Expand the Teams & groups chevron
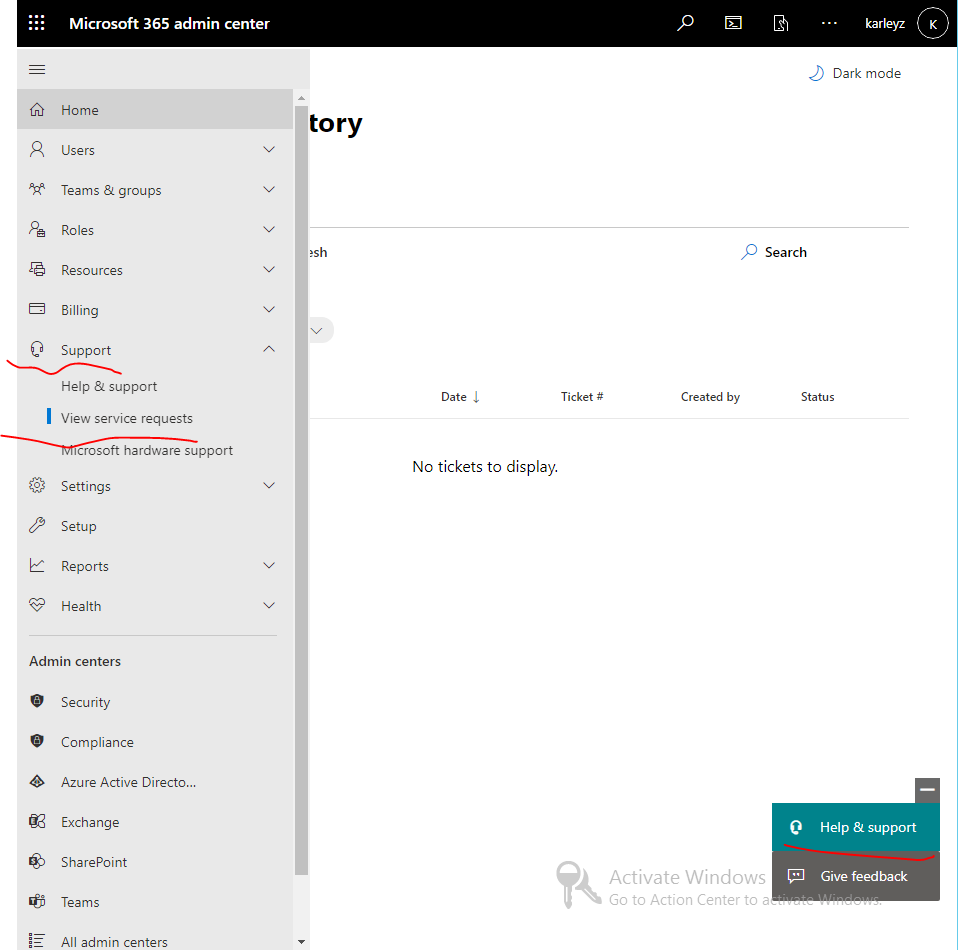958x950 pixels. point(269,189)
